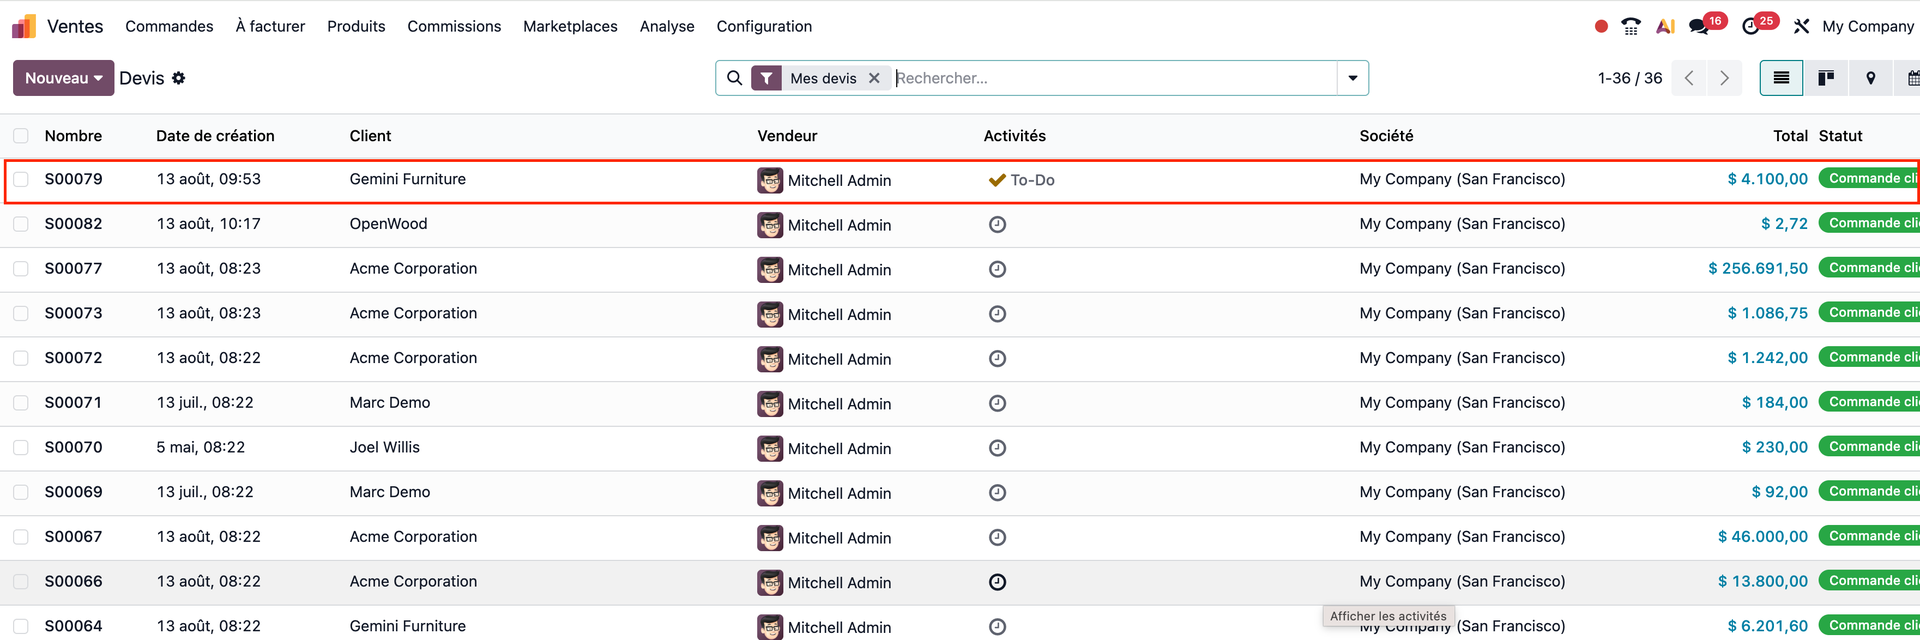
Task: Open the VoIP phone dialer icon
Action: click(x=1631, y=27)
